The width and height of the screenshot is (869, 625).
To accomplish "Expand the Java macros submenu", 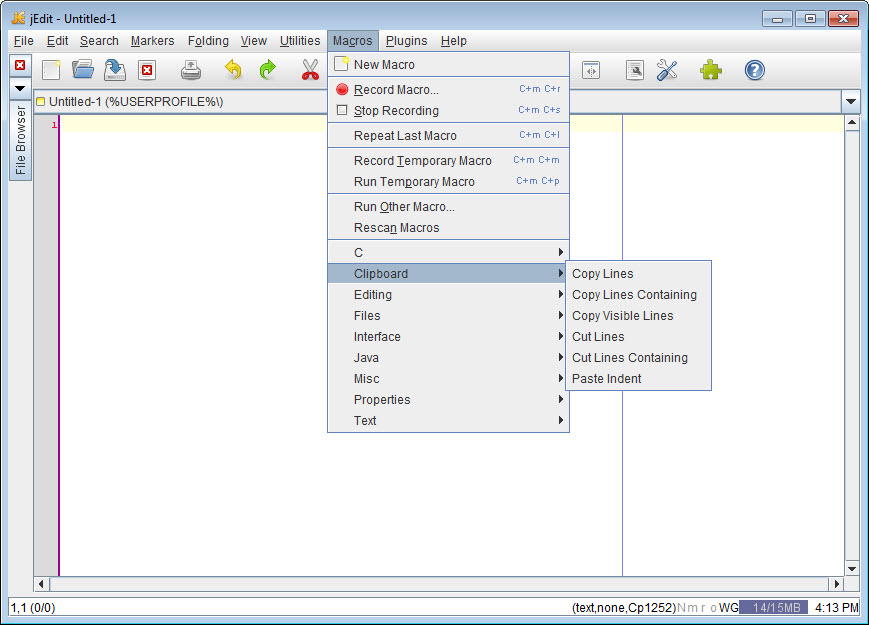I will pyautogui.click(x=448, y=358).
